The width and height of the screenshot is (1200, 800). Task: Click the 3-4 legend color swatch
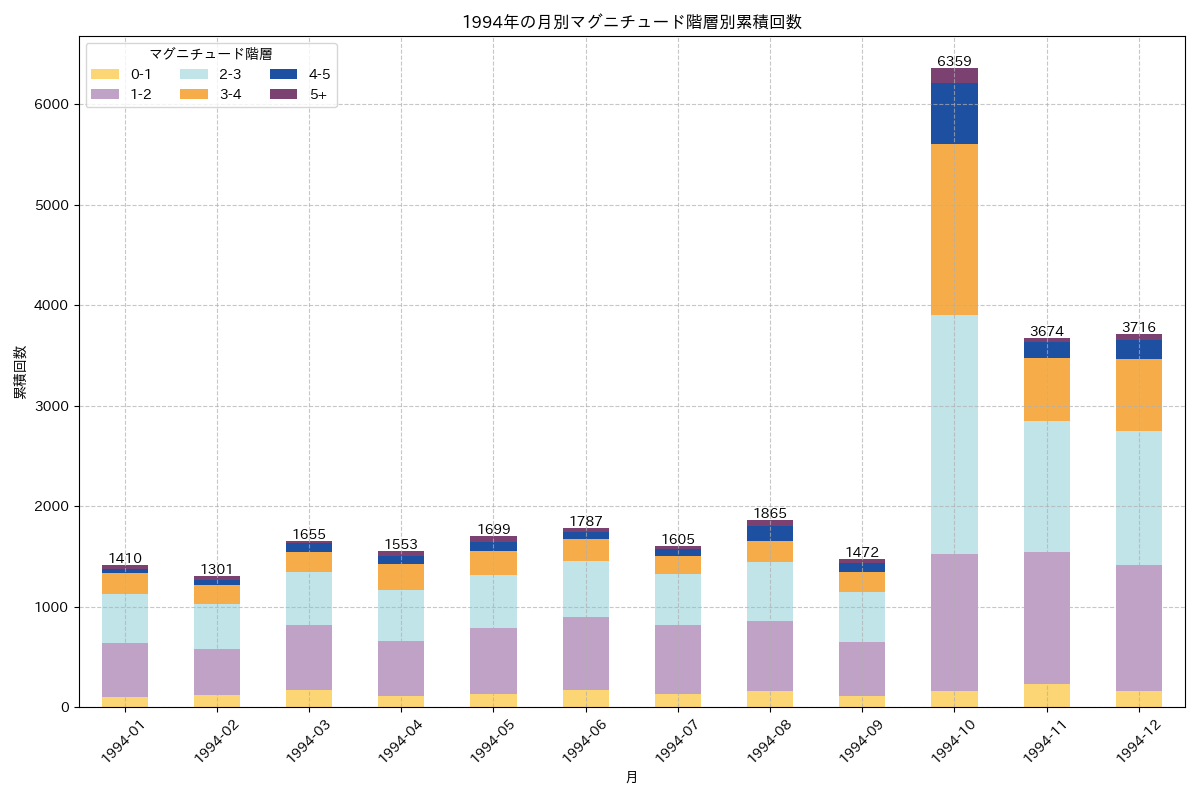pos(194,95)
